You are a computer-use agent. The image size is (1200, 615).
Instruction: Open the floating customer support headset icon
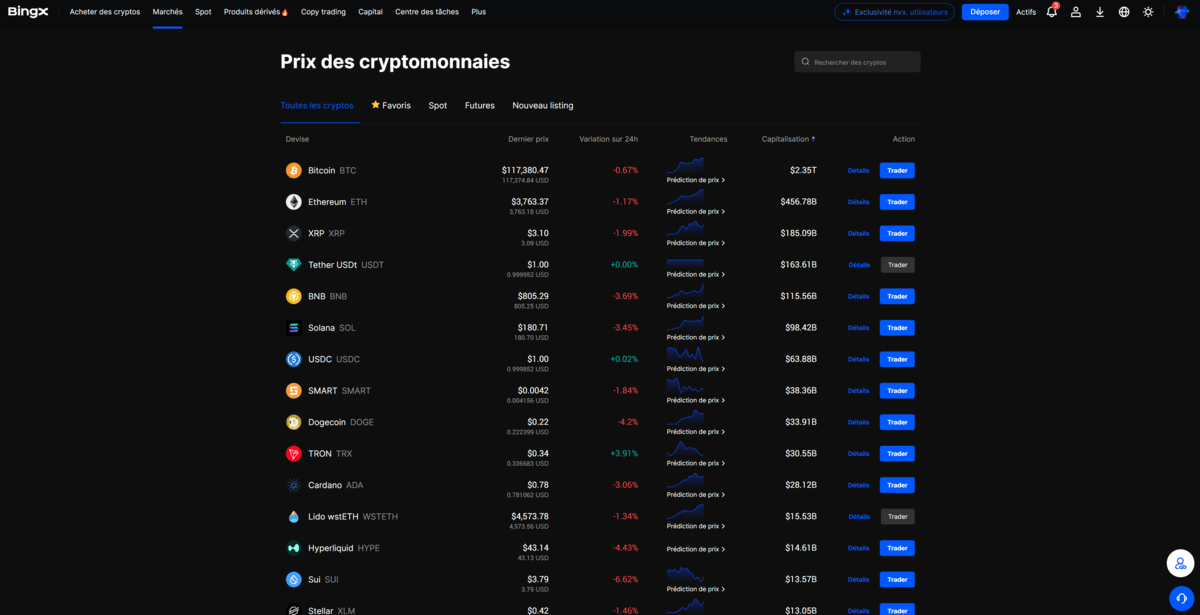coord(1181,598)
